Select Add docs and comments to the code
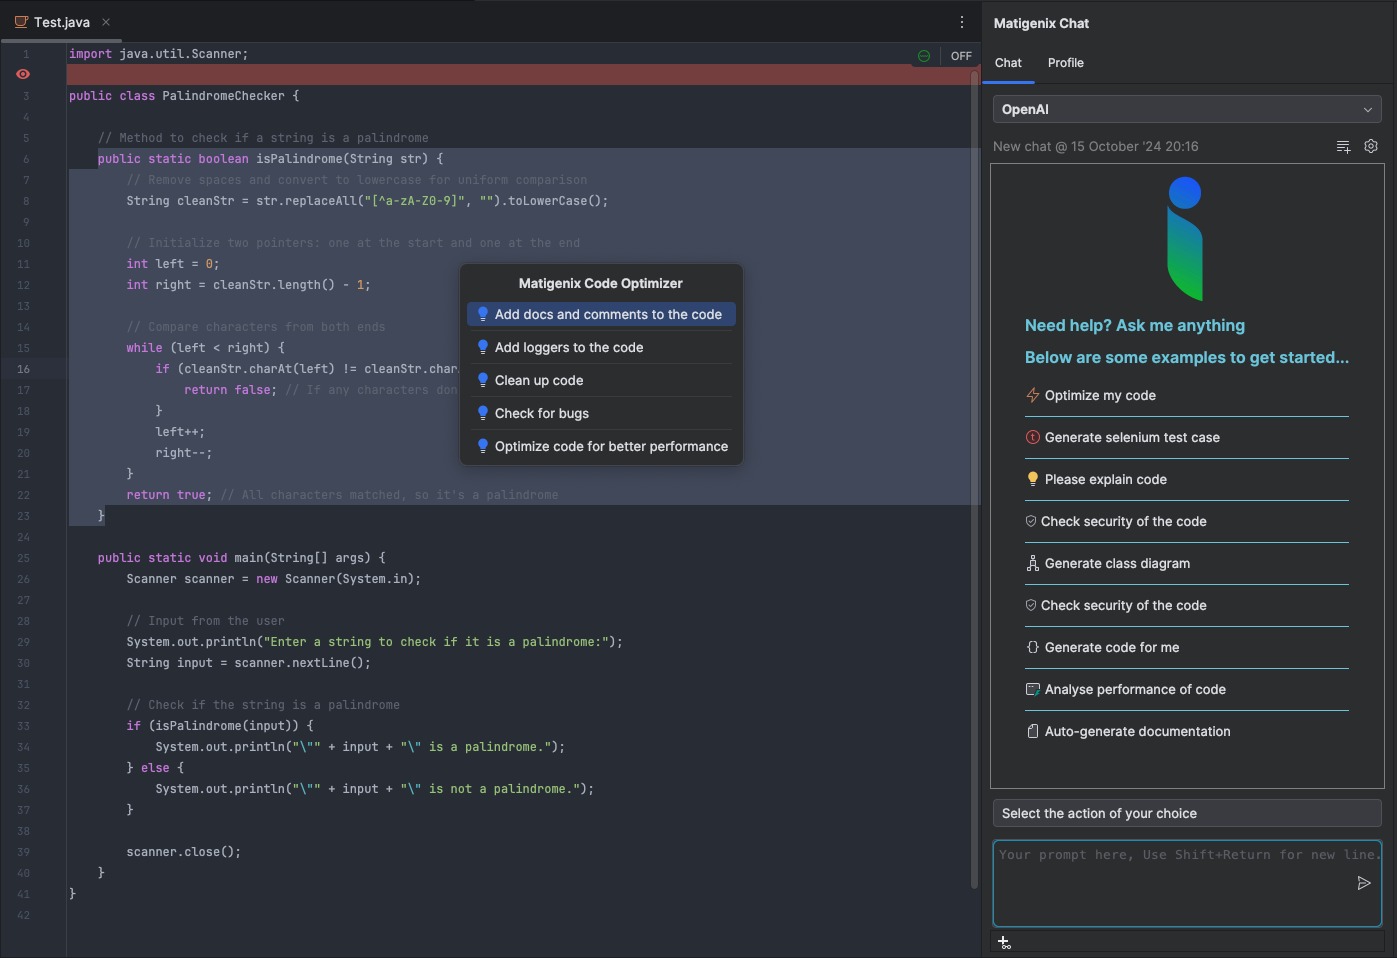 (x=601, y=314)
